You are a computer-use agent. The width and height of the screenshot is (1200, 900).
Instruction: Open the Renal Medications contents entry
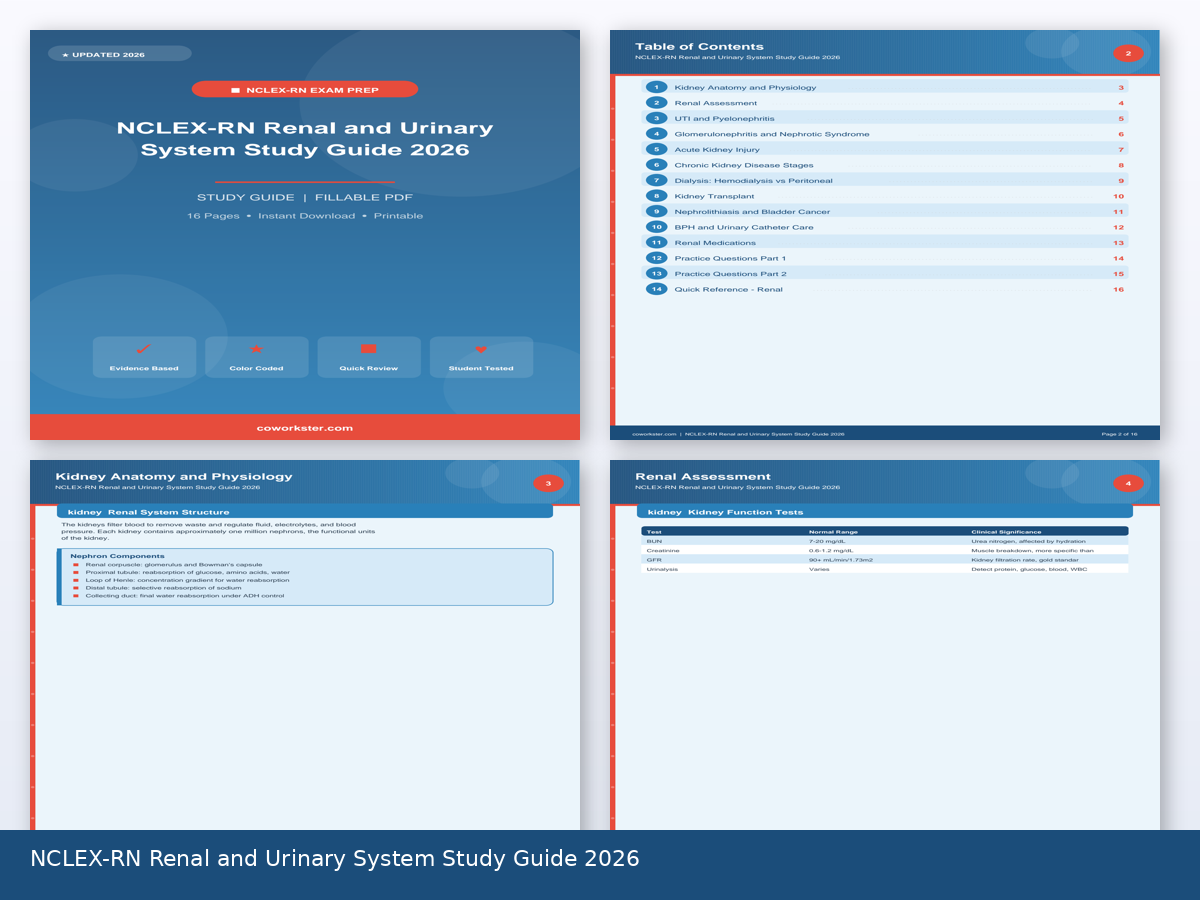coord(714,243)
